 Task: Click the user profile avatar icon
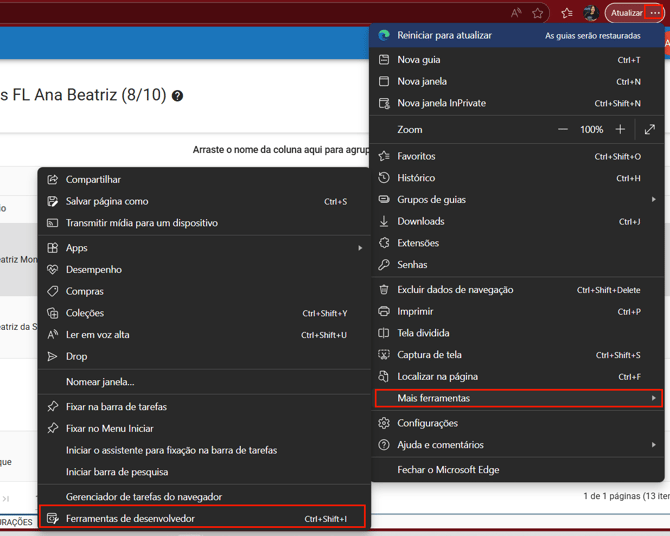pyautogui.click(x=591, y=13)
